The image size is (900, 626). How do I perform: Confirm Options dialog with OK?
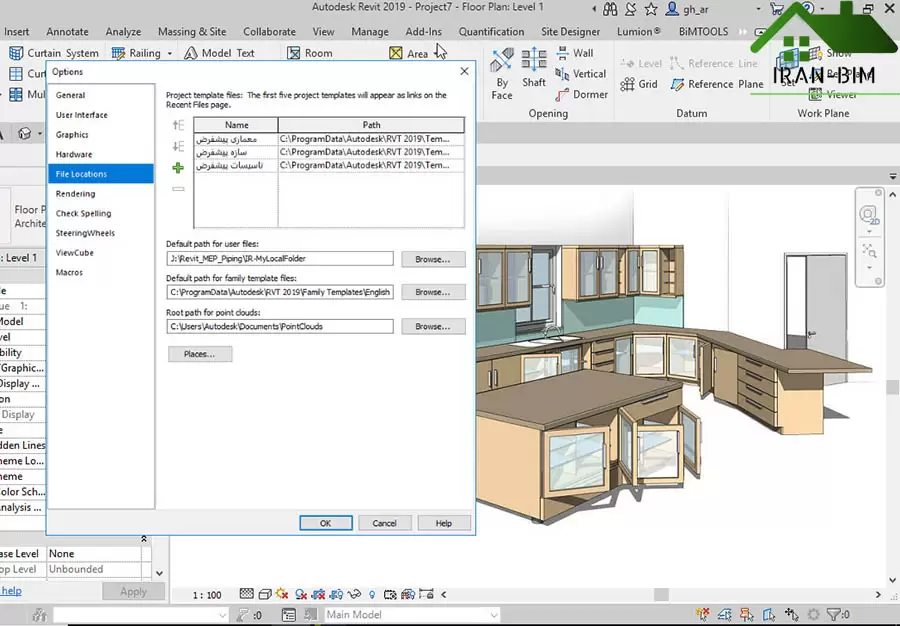325,523
